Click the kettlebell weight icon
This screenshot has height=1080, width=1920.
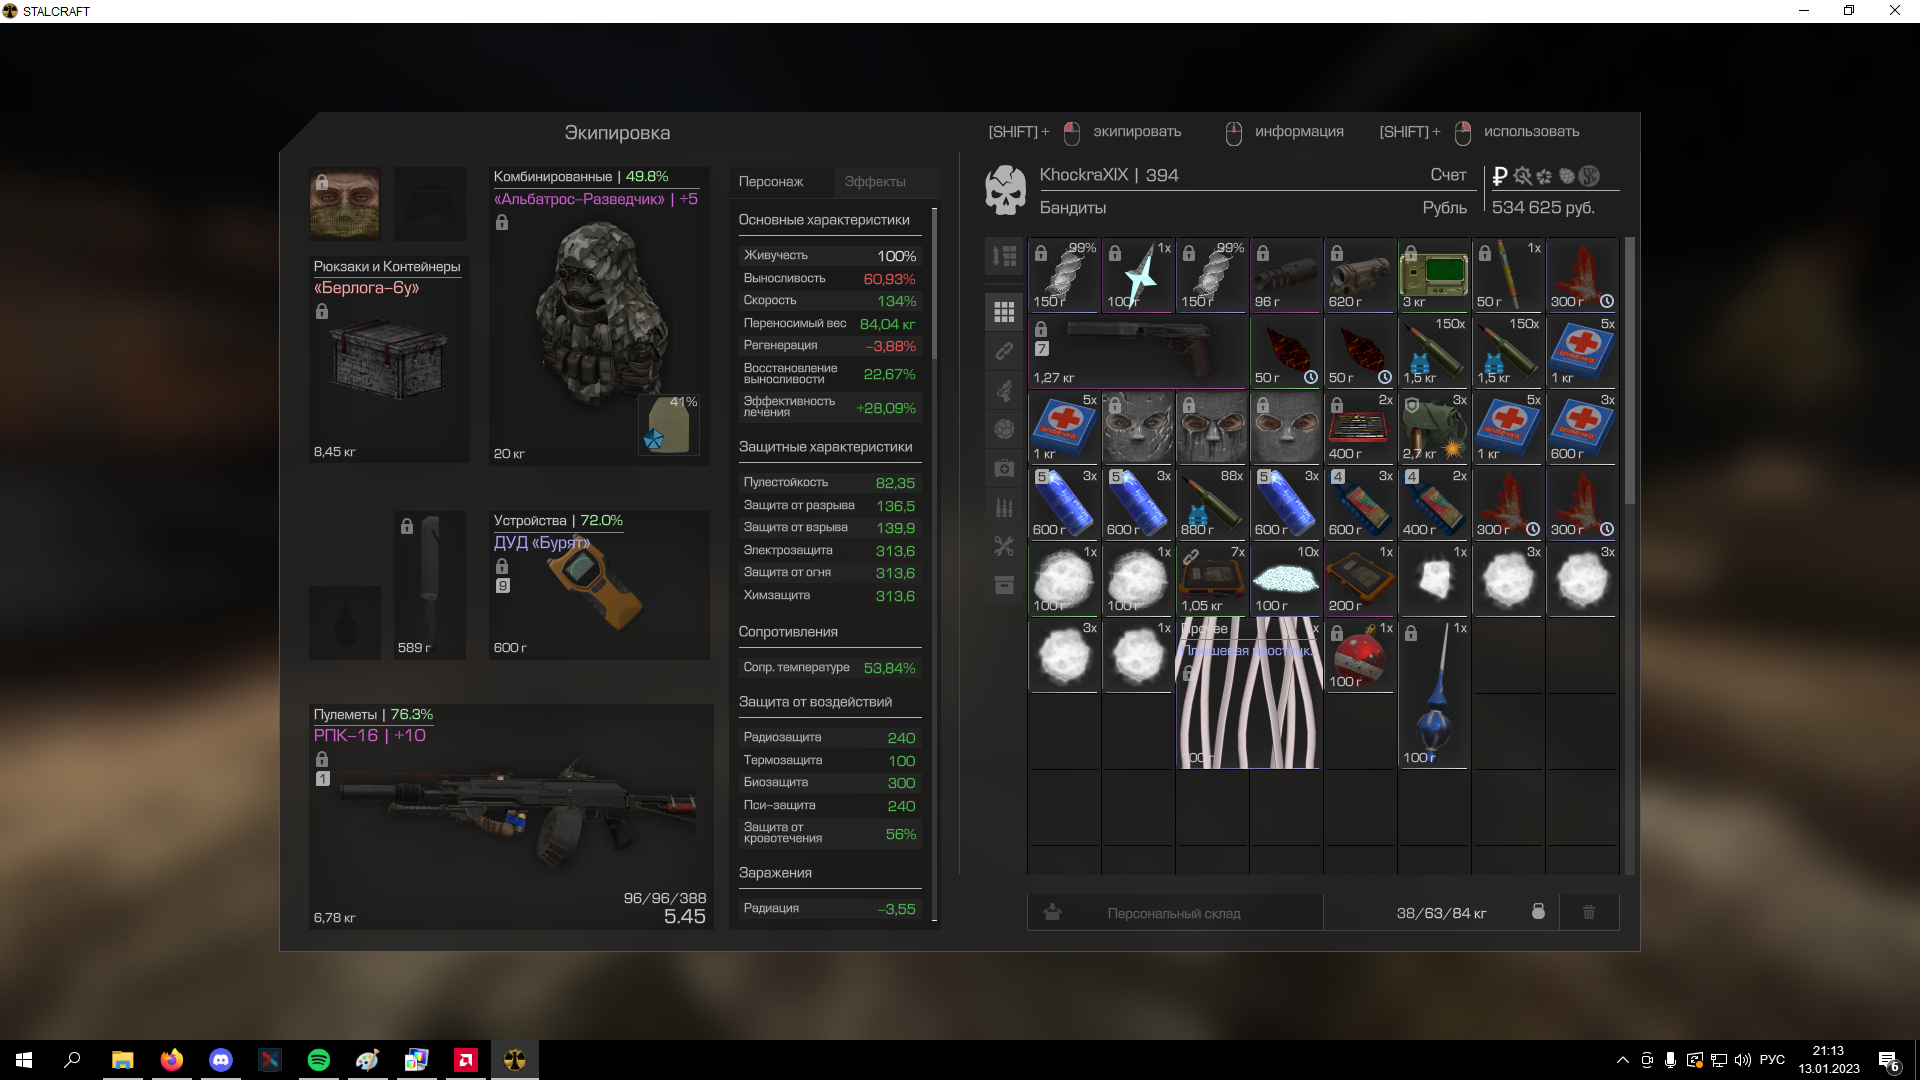[1538, 912]
